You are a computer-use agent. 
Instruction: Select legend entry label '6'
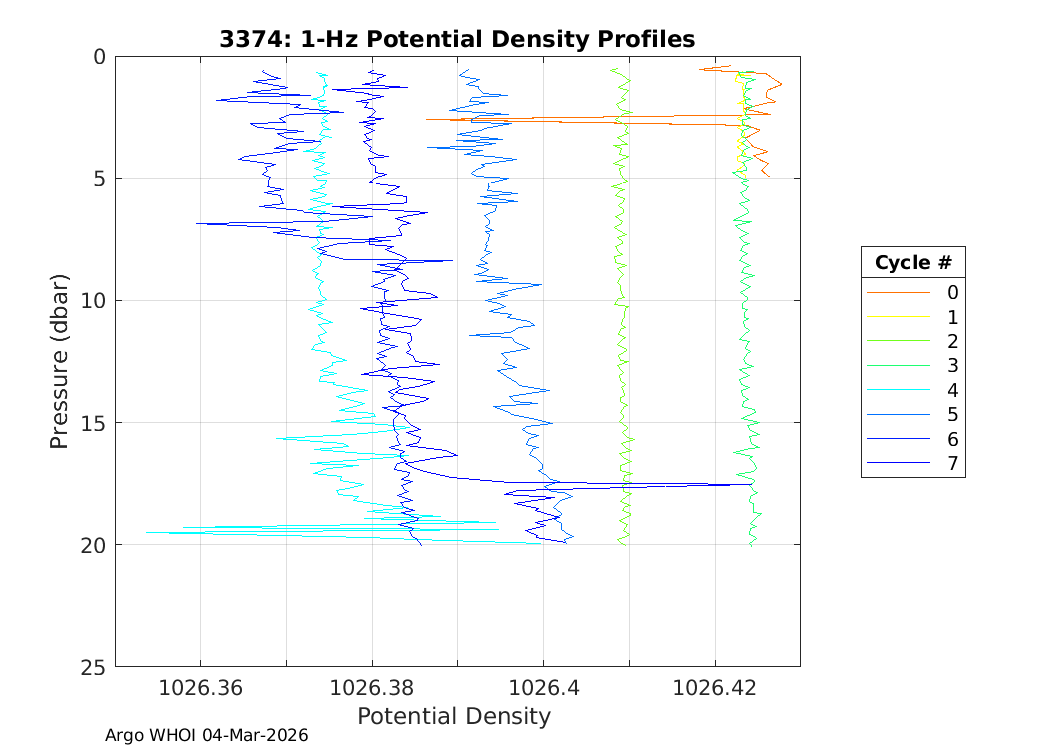click(x=952, y=439)
